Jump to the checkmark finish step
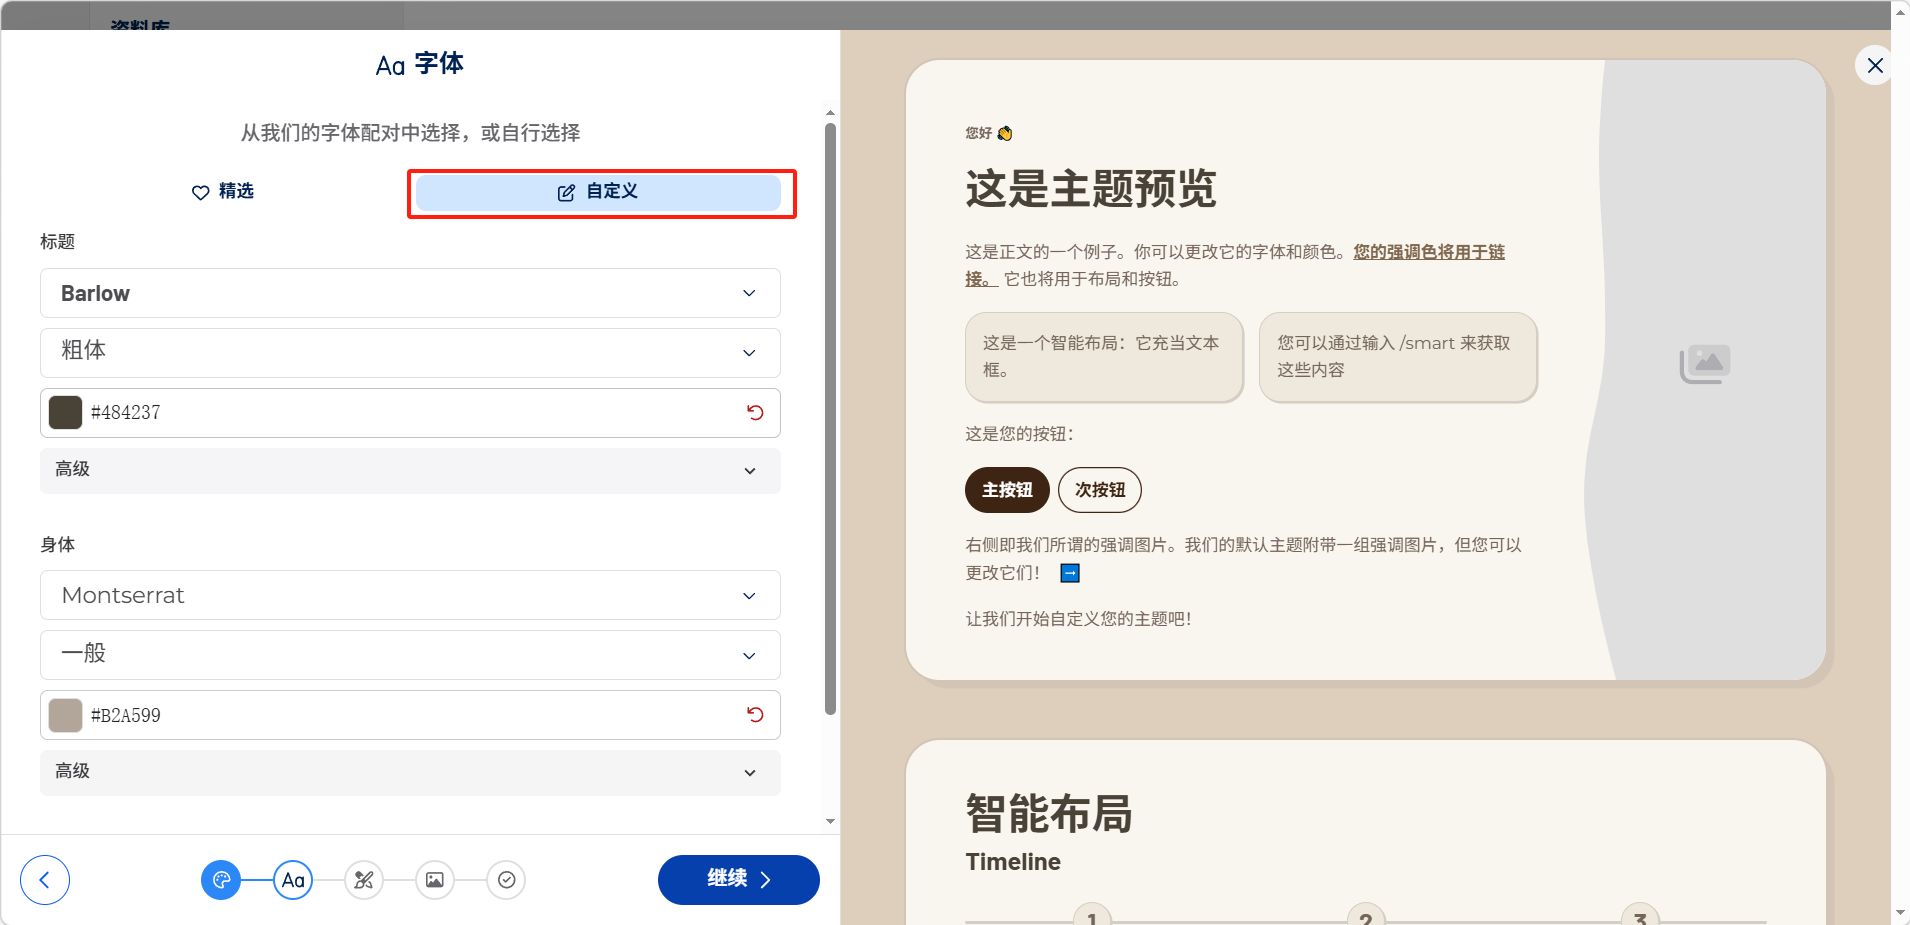Screen dimensions: 1910x925 (x=506, y=880)
